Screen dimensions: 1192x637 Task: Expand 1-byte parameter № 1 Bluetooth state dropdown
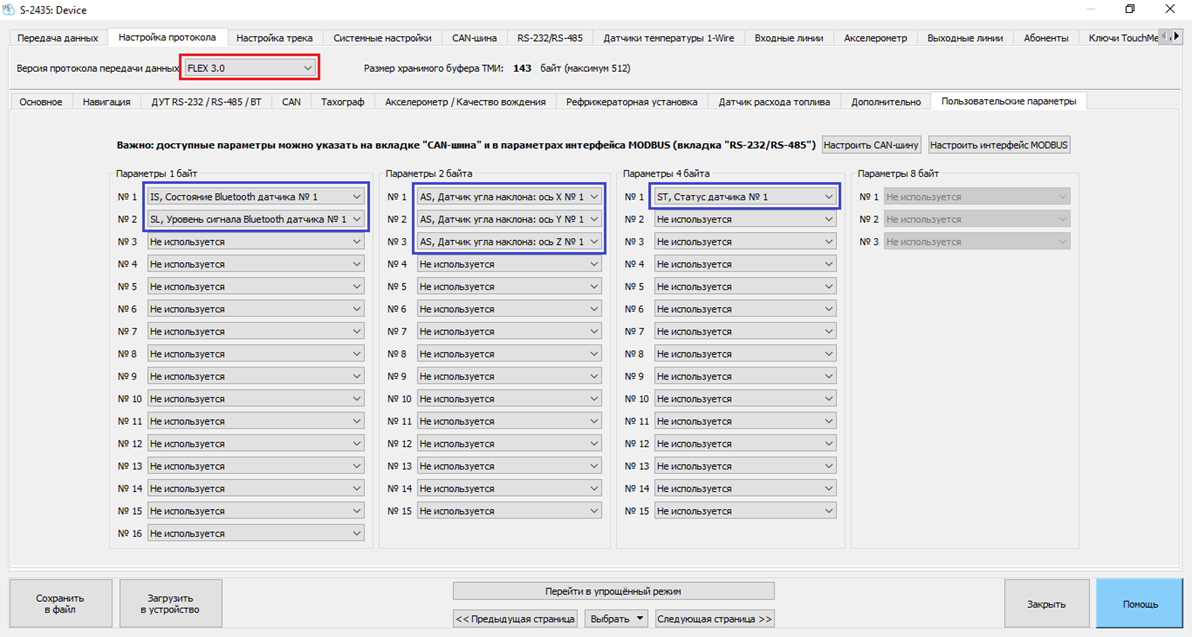(255, 197)
